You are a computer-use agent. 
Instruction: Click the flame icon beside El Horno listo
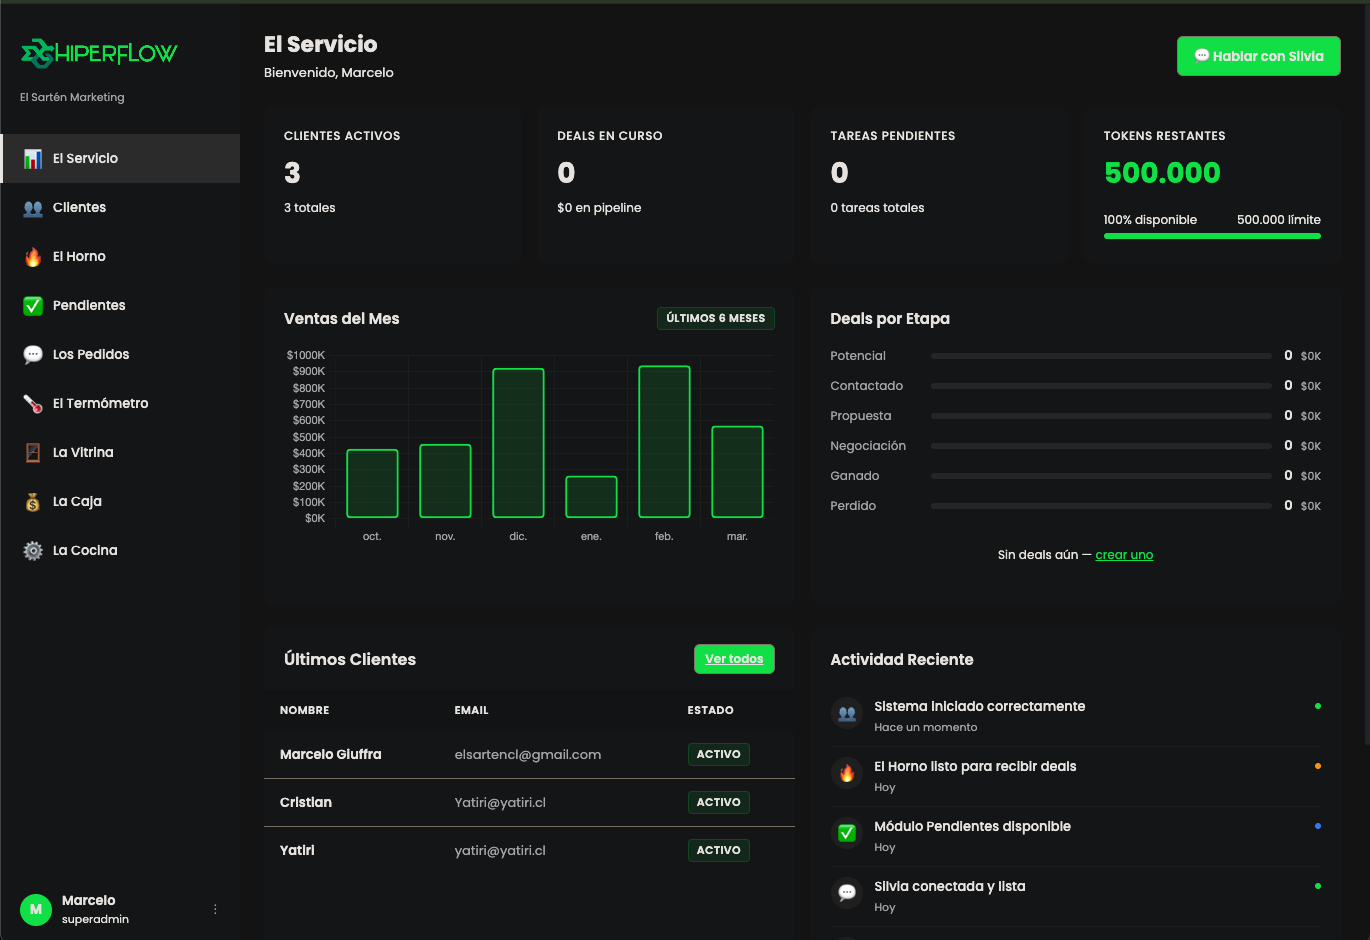click(x=847, y=773)
